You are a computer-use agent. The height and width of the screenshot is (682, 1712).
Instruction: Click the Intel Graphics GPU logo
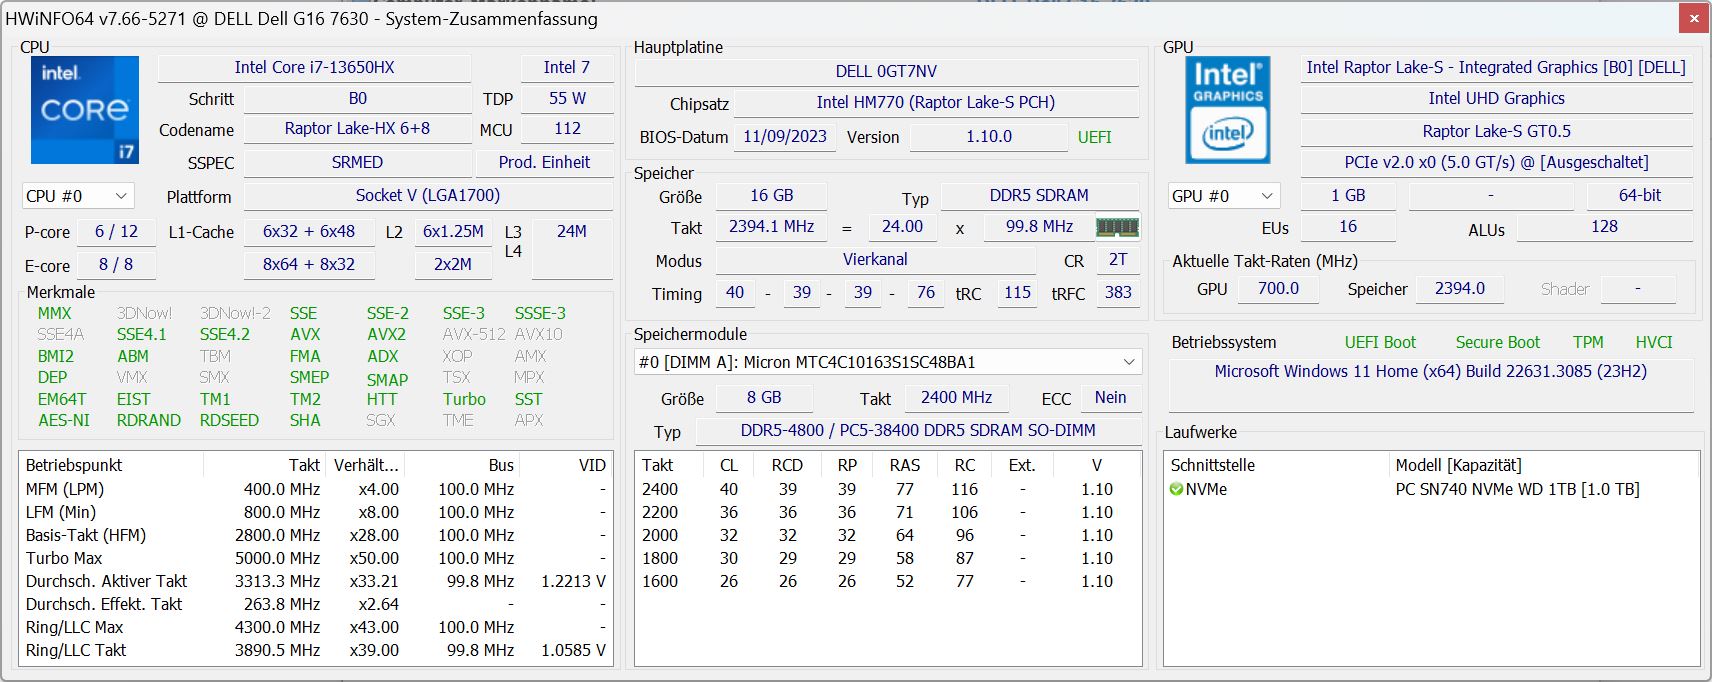[x=1227, y=109]
